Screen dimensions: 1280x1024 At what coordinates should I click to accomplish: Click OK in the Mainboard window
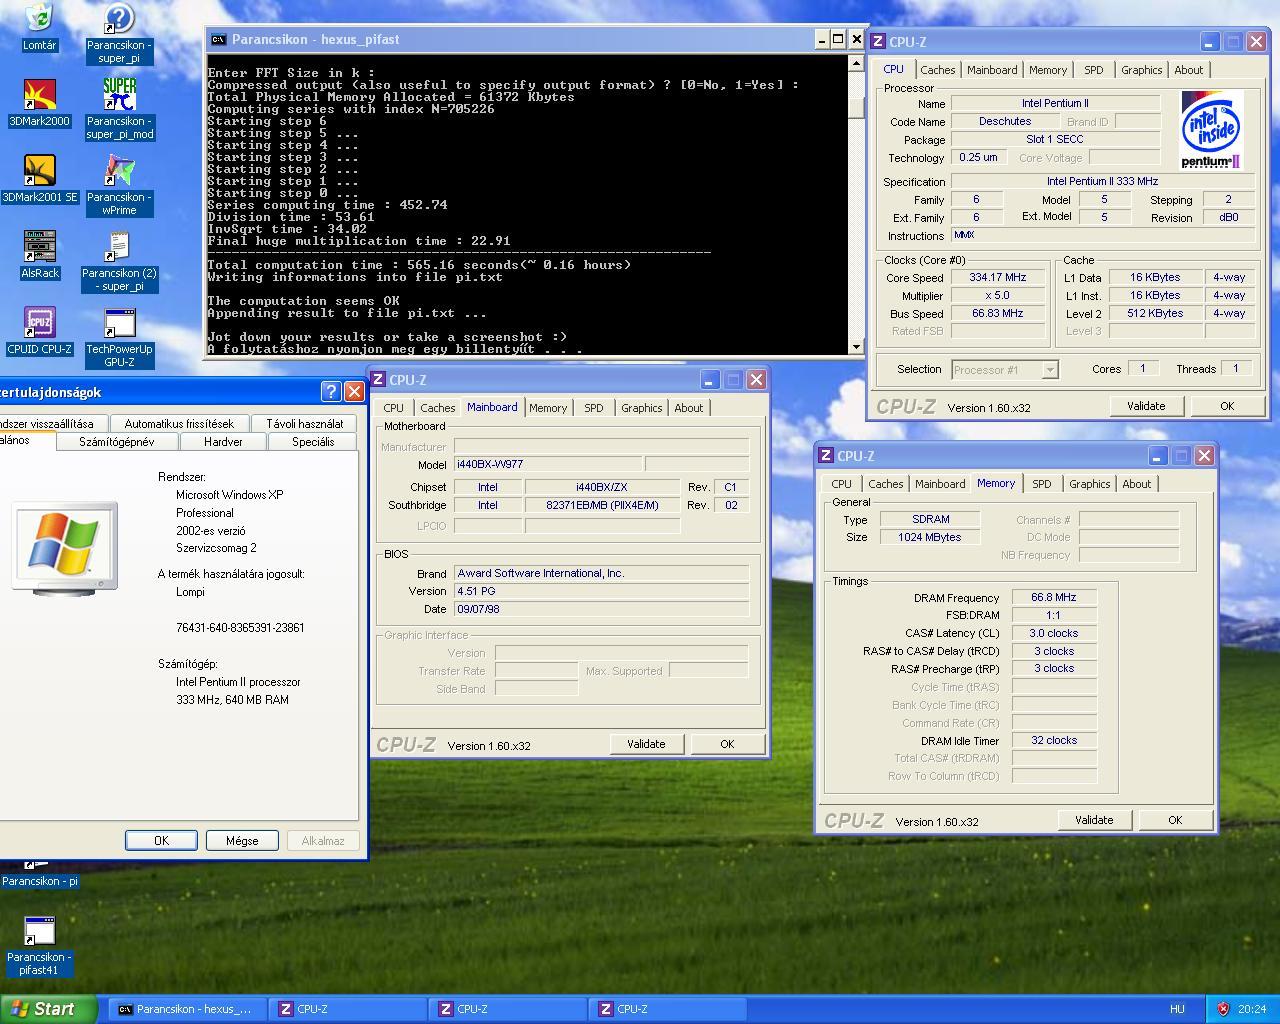[x=727, y=744]
